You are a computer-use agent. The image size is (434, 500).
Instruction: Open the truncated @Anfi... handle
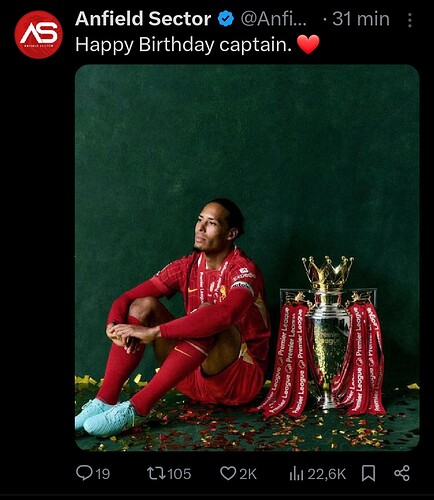[x=273, y=19]
